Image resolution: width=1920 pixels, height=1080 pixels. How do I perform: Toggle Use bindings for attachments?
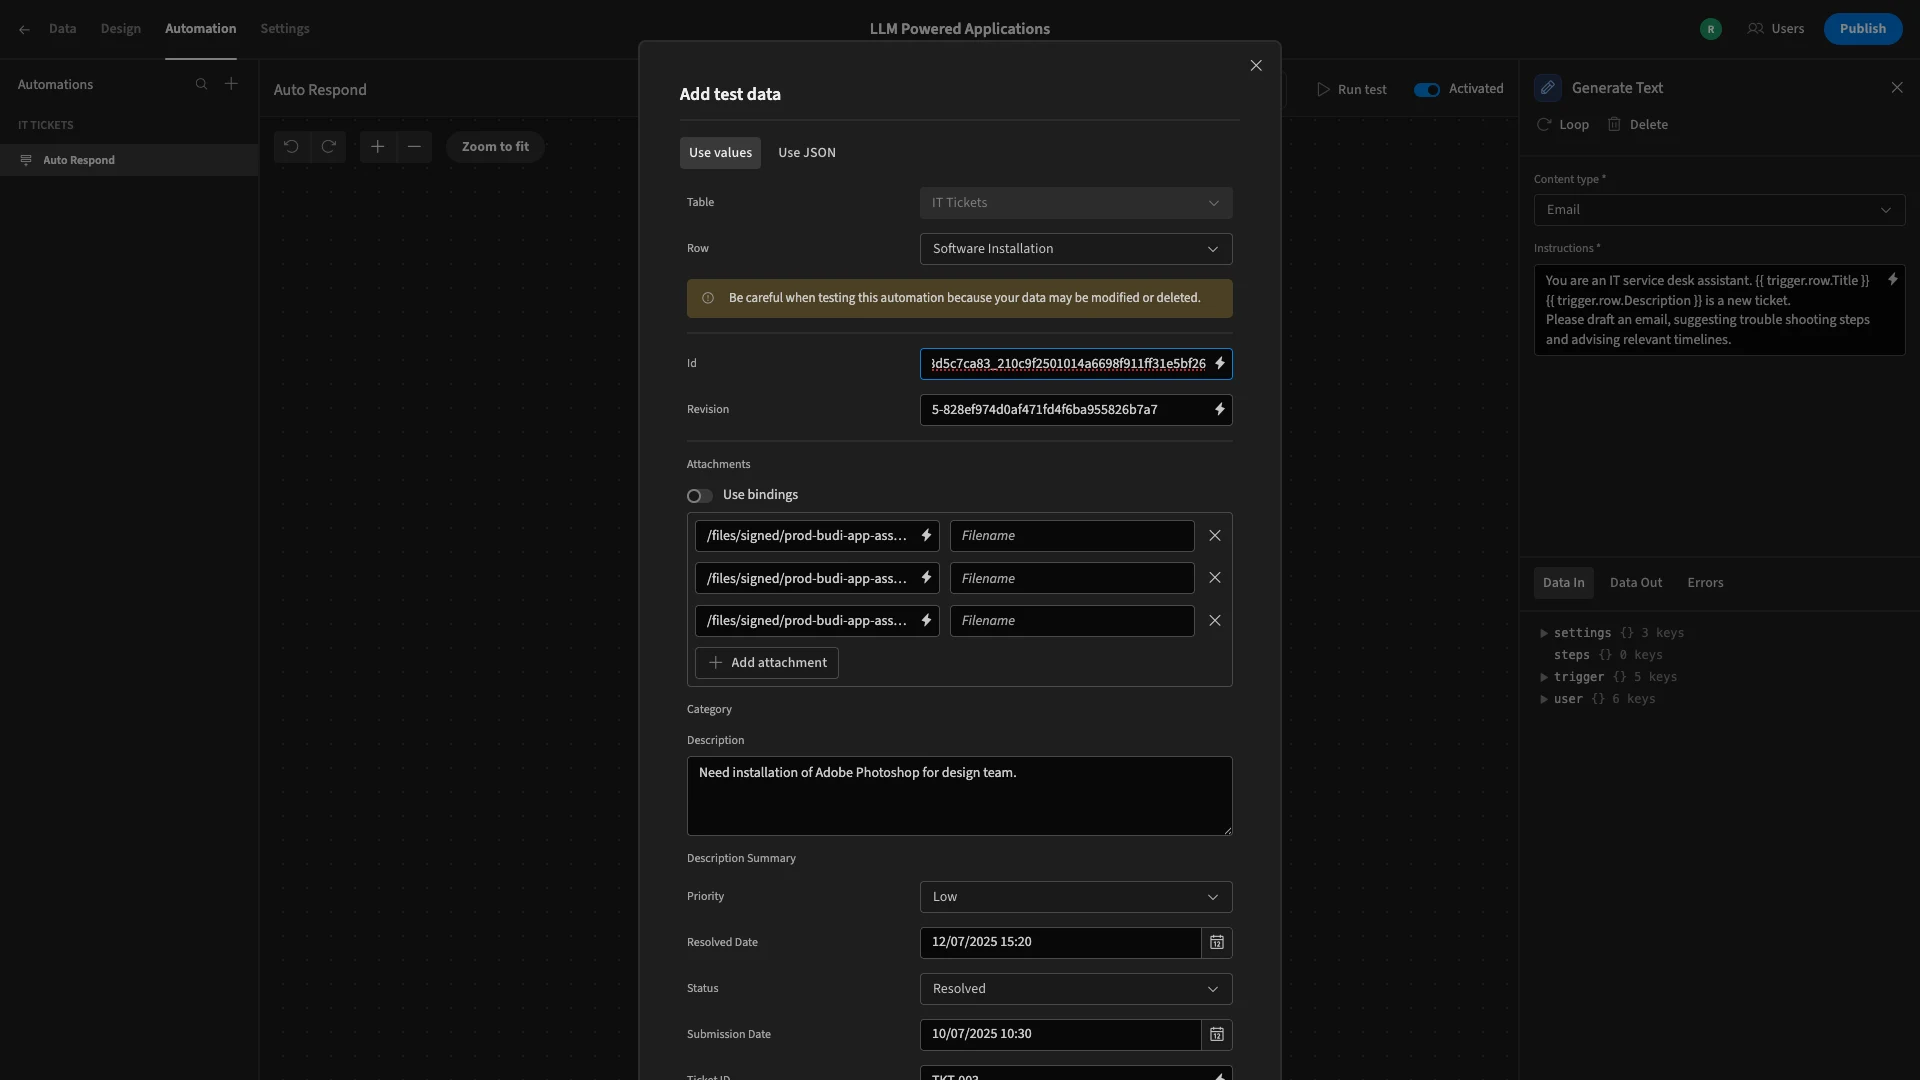(700, 496)
